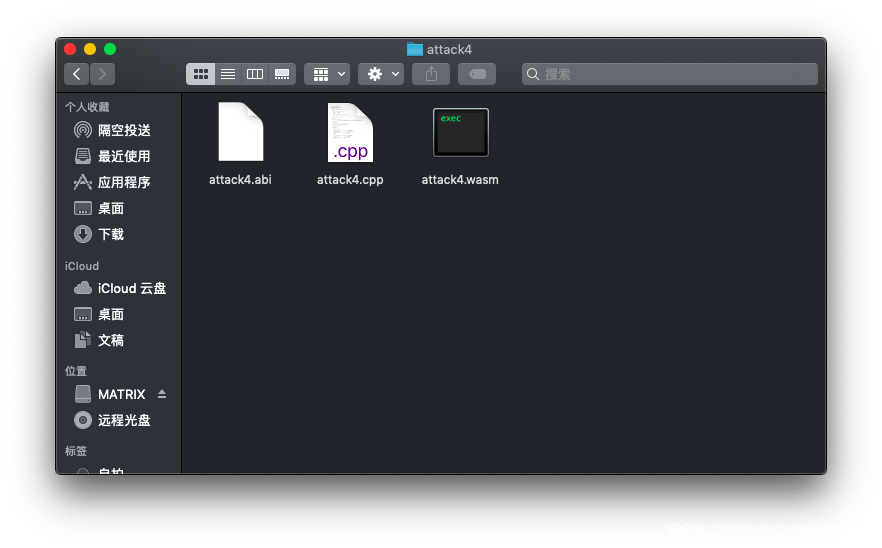Viewport: 882px width, 548px height.
Task: Select the attack4.cpp file icon
Action: click(x=350, y=132)
